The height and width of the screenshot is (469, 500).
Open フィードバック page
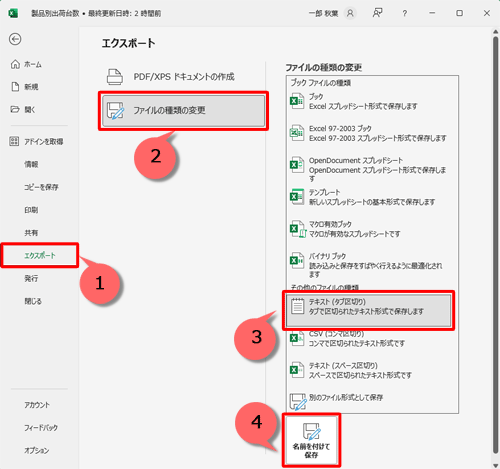coord(41,428)
